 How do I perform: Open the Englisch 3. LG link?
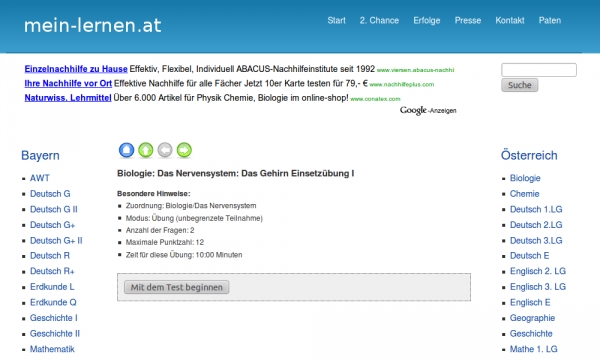pyautogui.click(x=538, y=287)
